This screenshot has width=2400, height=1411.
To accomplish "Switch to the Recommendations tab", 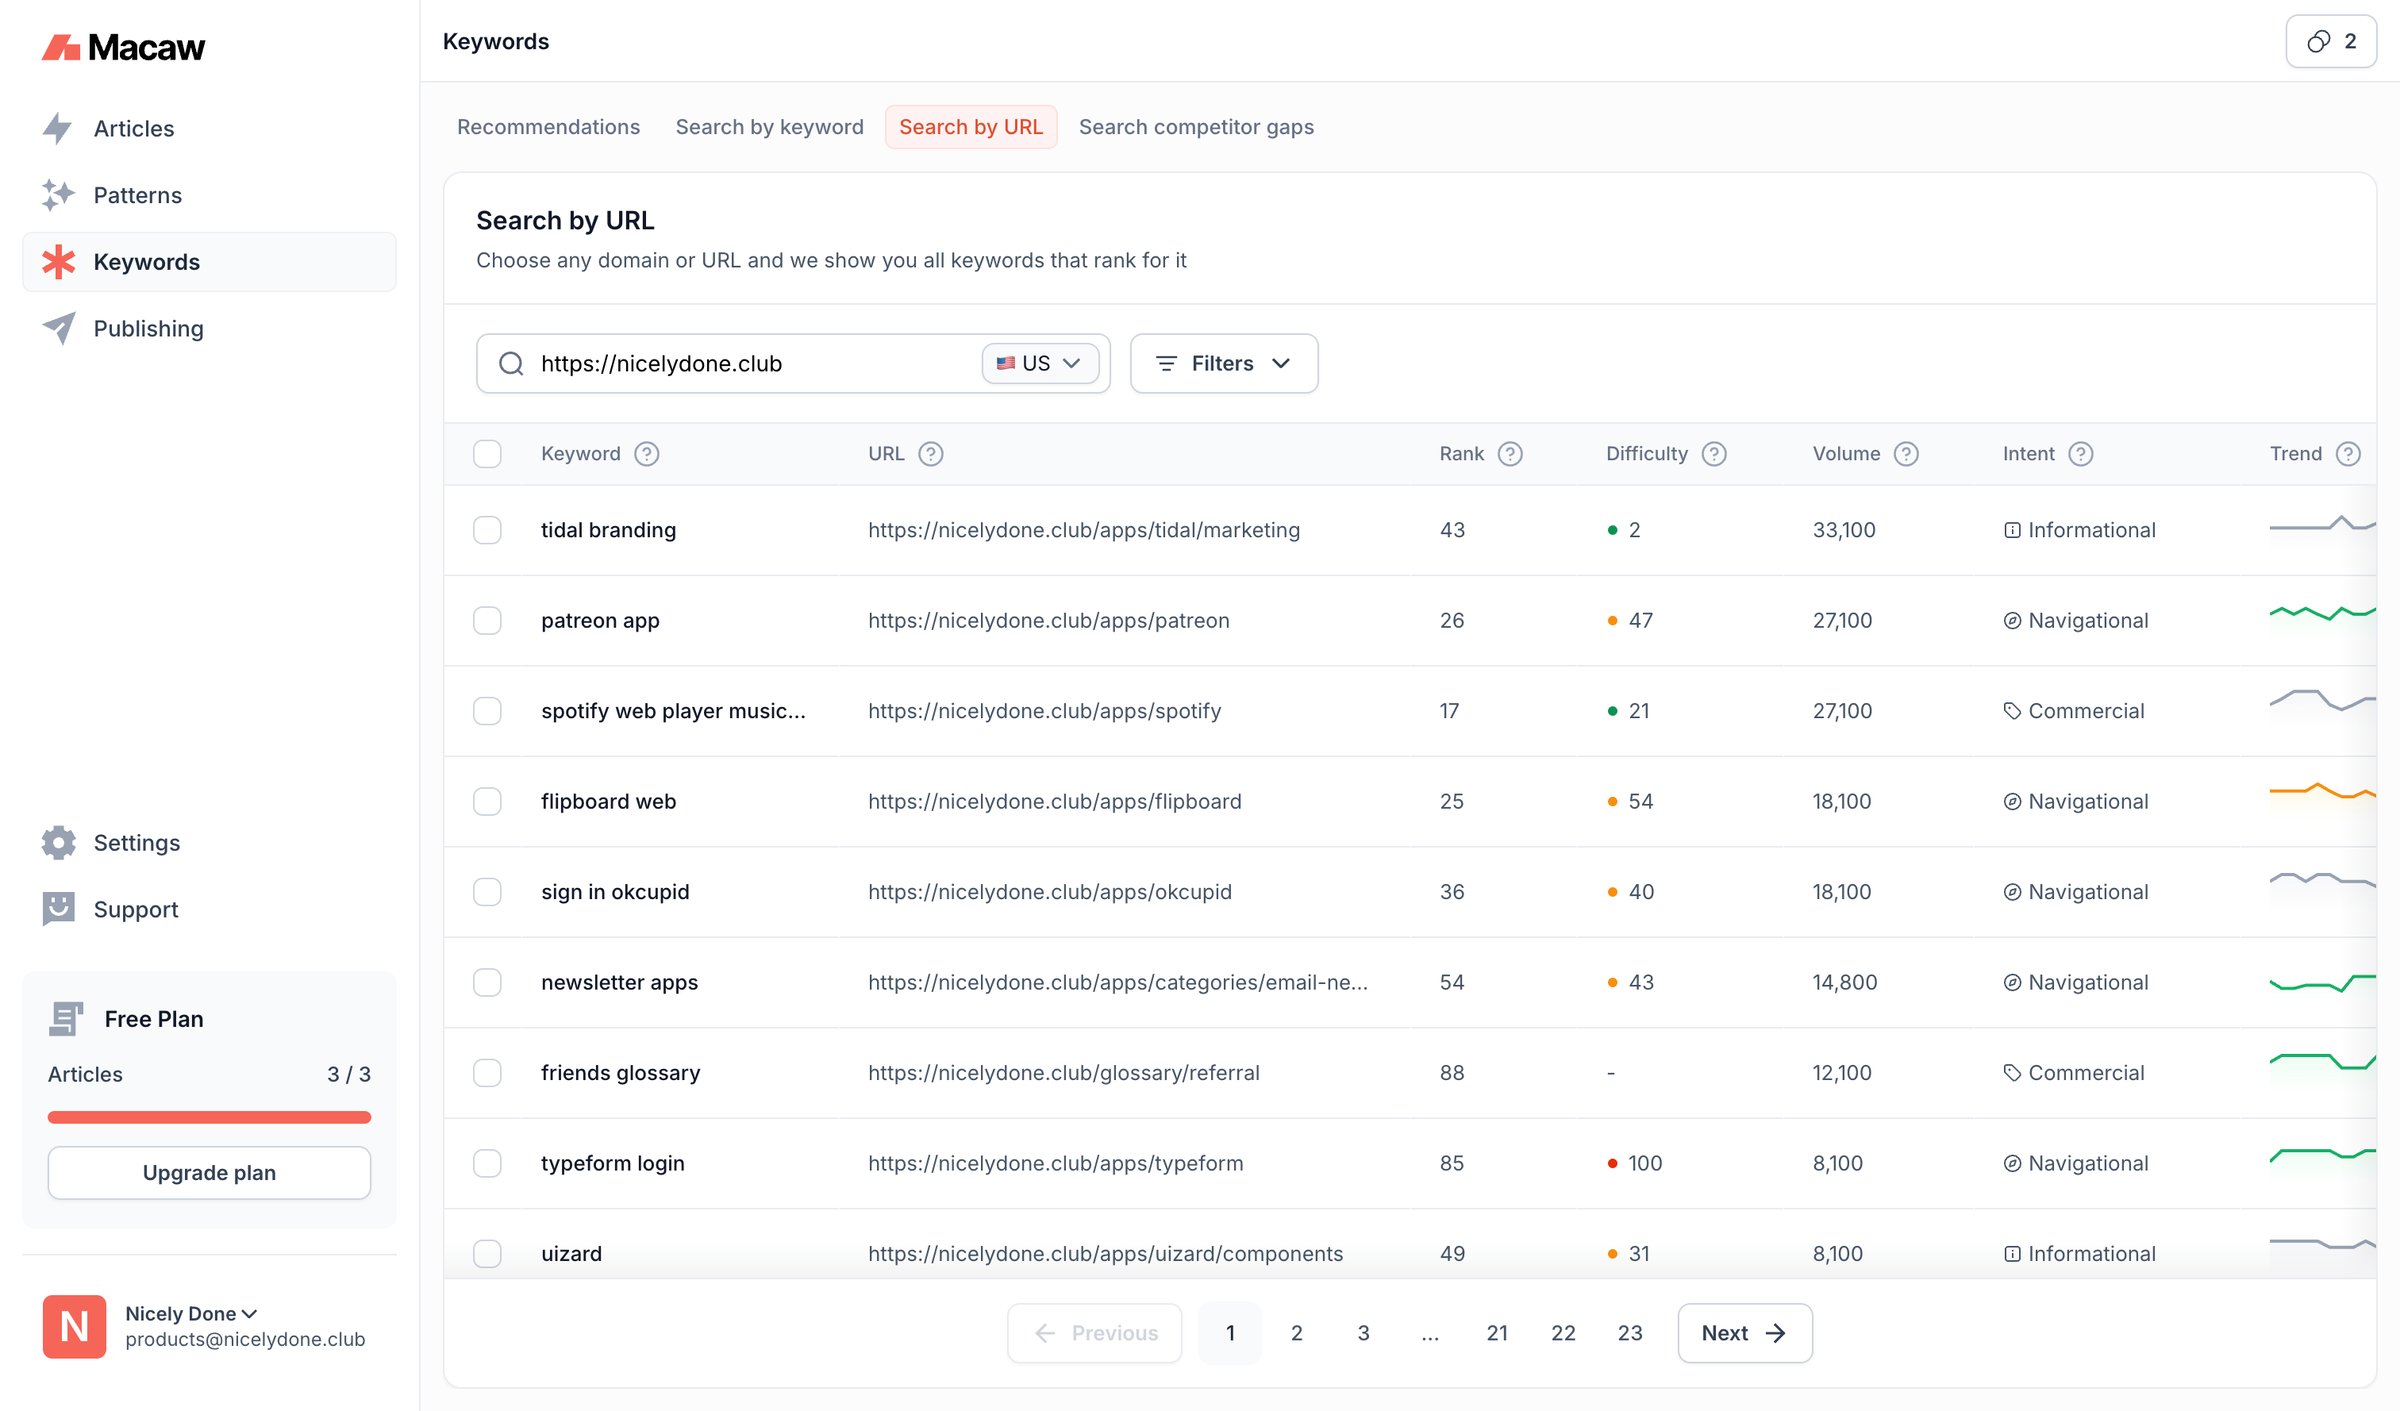I will click(548, 127).
